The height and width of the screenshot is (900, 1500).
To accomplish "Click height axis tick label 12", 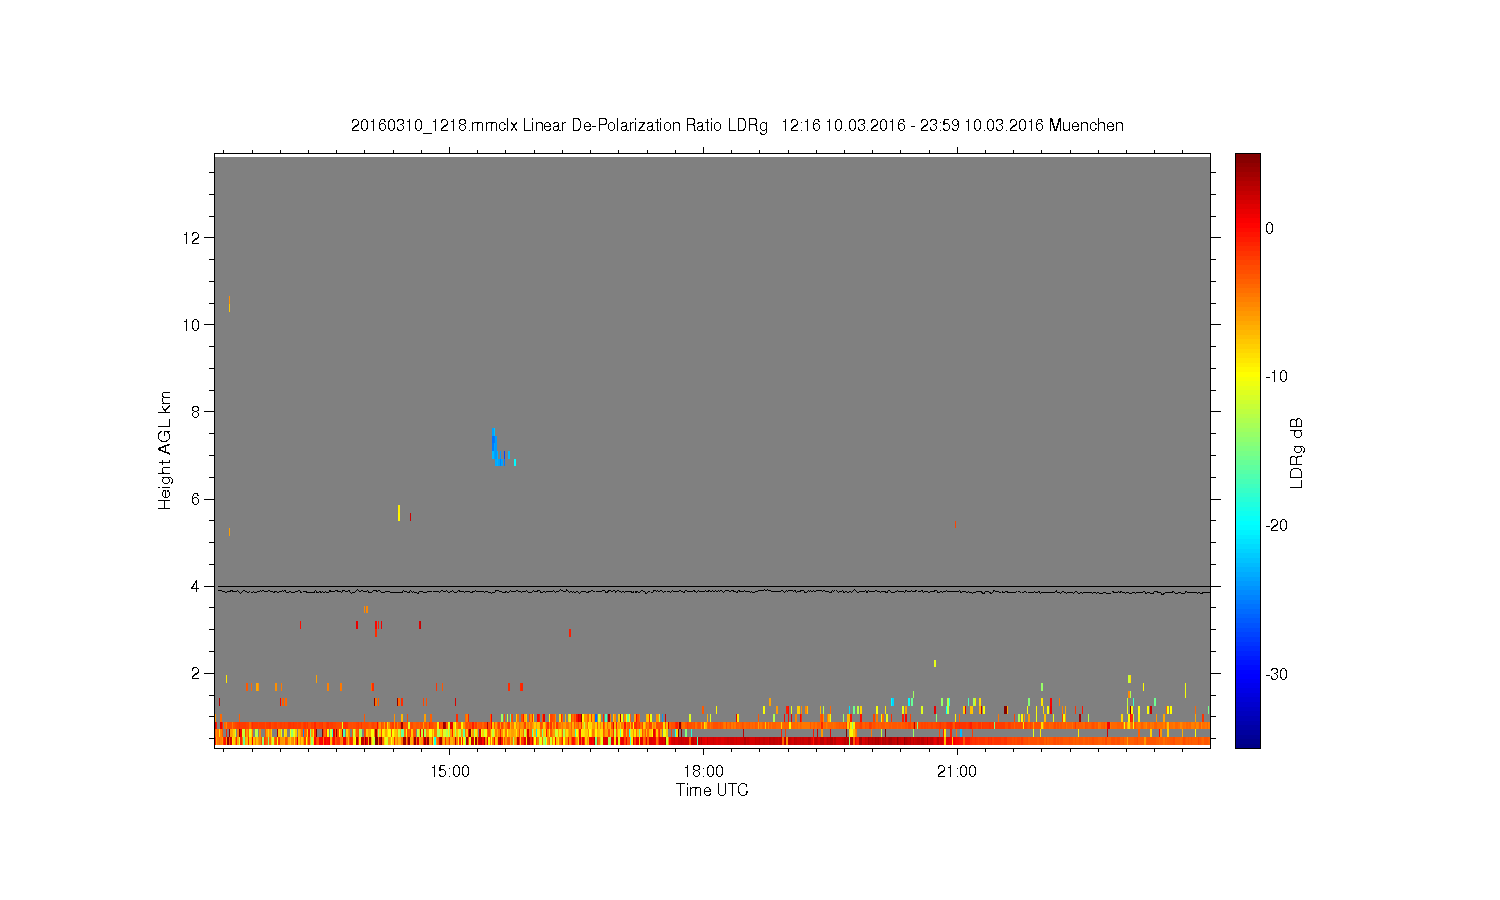I will pos(191,238).
